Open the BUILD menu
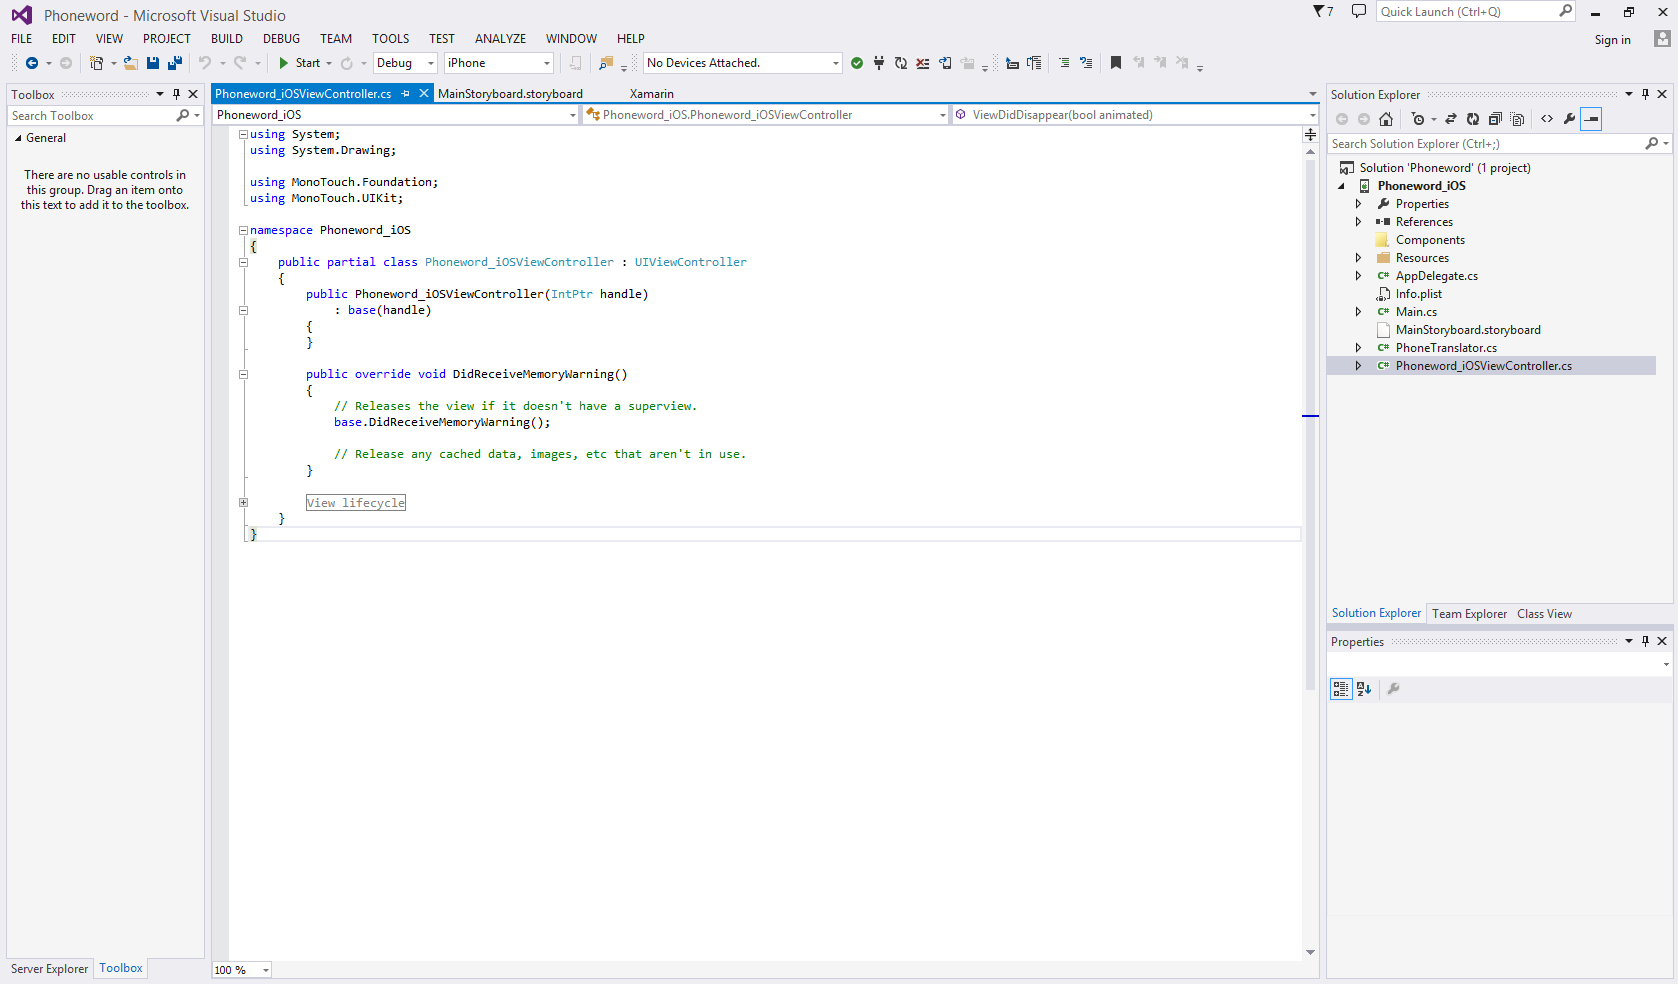 pos(226,39)
